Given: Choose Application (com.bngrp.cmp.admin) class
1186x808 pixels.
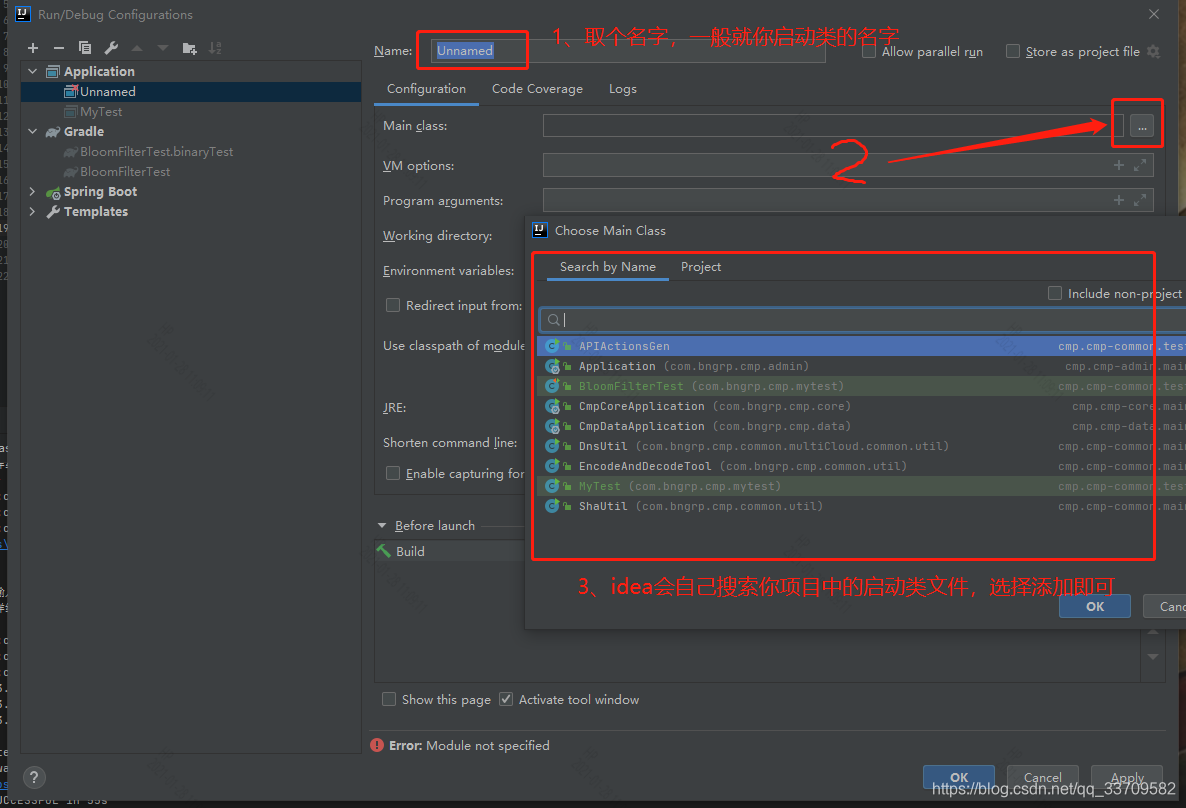Looking at the screenshot, I should click(x=862, y=366).
